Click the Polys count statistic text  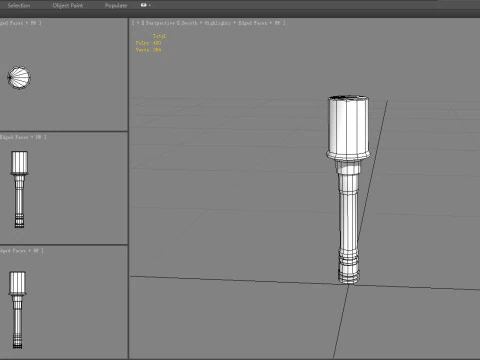coord(148,43)
